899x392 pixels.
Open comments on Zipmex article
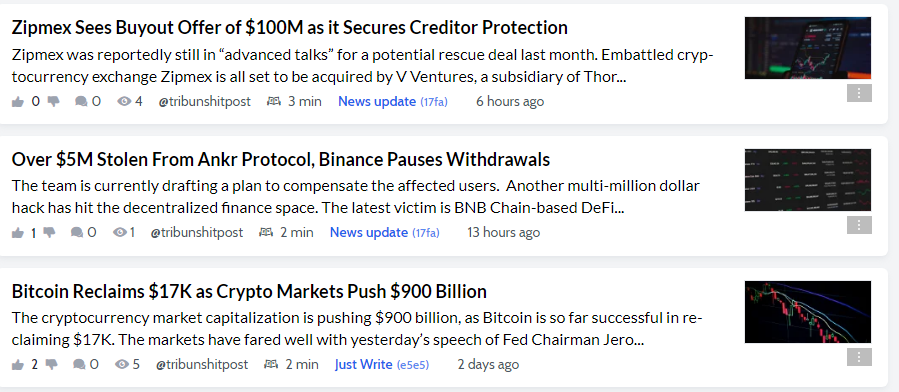click(81, 101)
